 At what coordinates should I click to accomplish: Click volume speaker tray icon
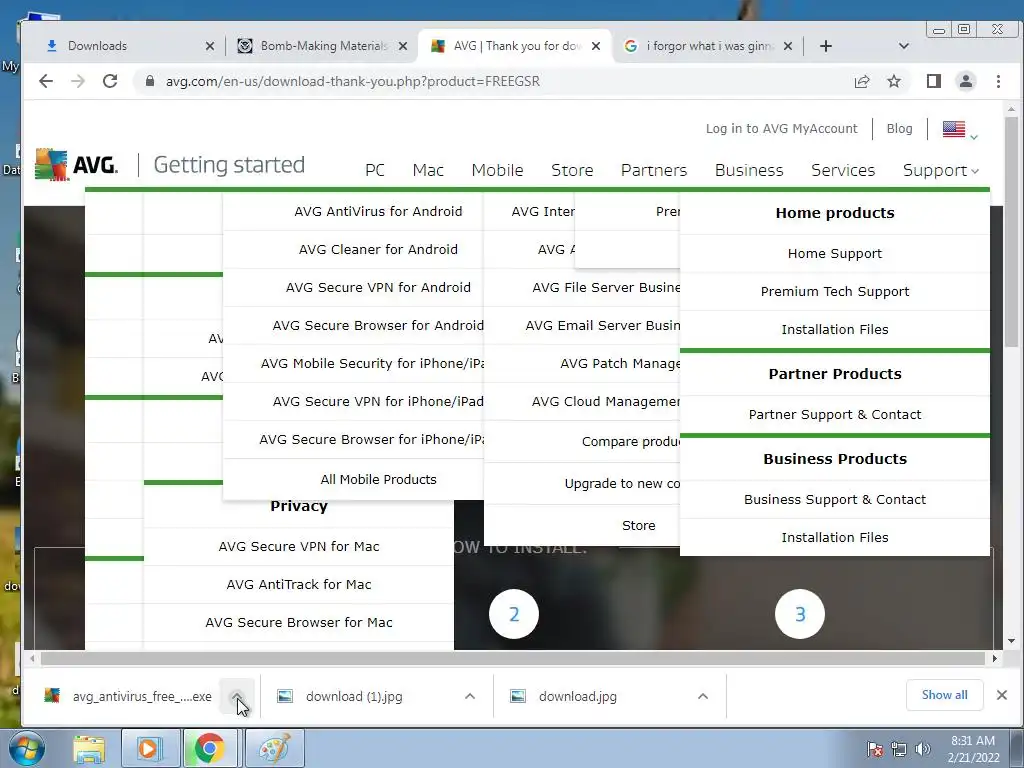pos(922,748)
